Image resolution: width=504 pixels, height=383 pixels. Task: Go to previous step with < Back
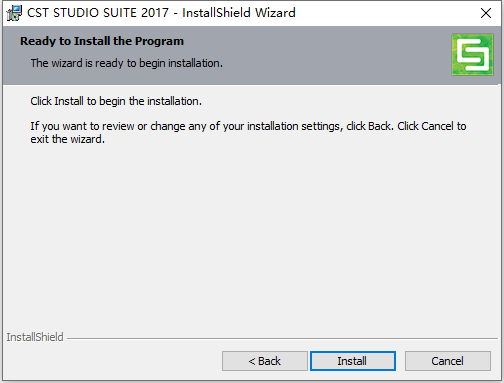(265, 361)
